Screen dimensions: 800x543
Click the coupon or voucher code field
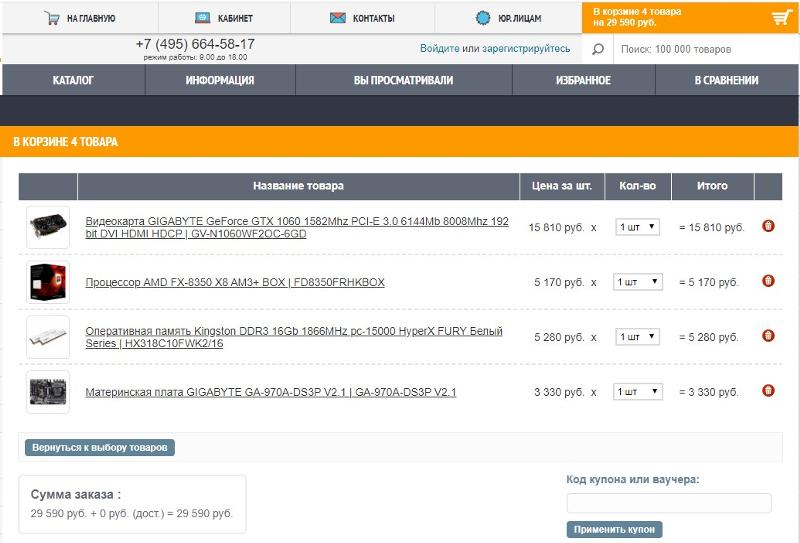(x=669, y=503)
